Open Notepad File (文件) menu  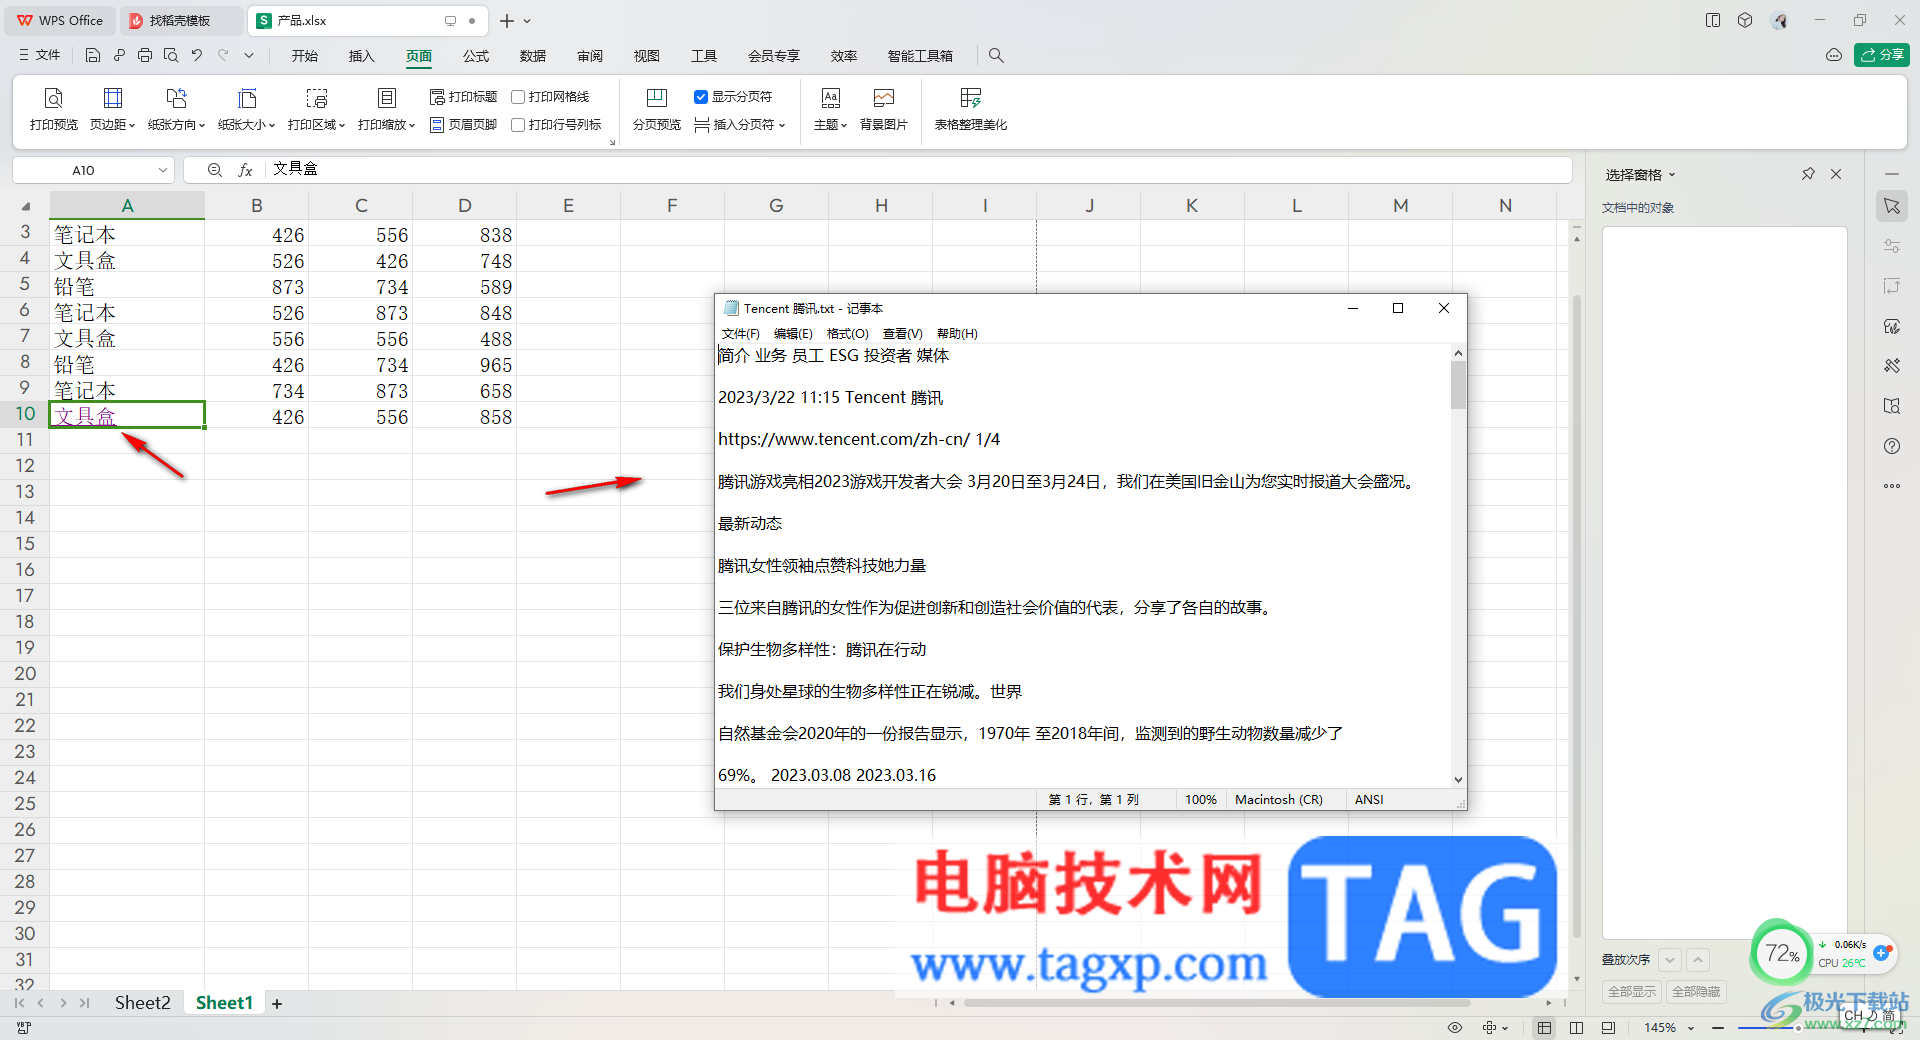pyautogui.click(x=741, y=334)
